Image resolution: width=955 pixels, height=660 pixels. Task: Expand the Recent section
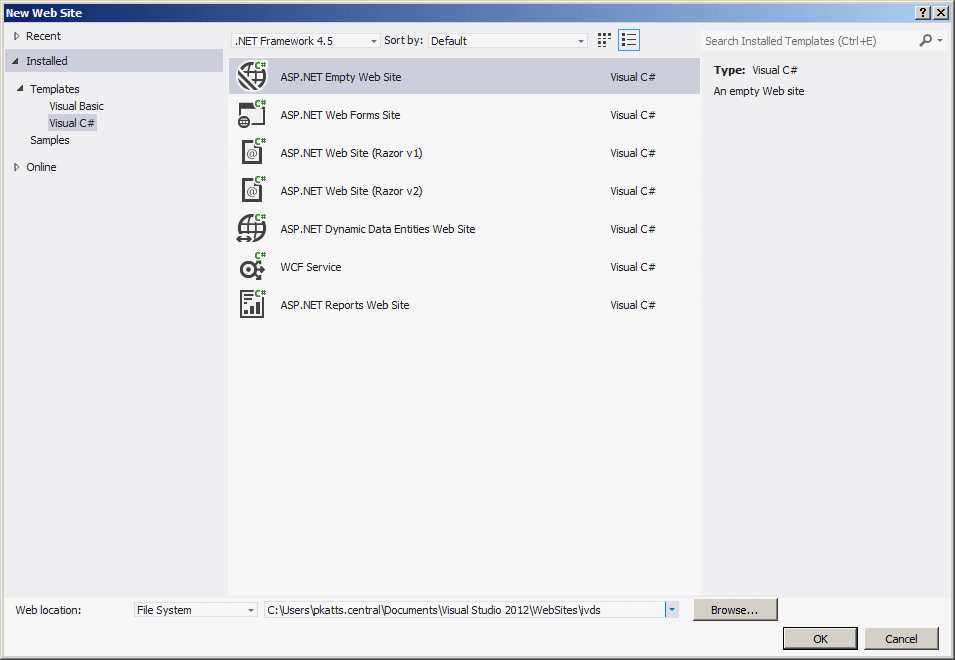click(16, 36)
